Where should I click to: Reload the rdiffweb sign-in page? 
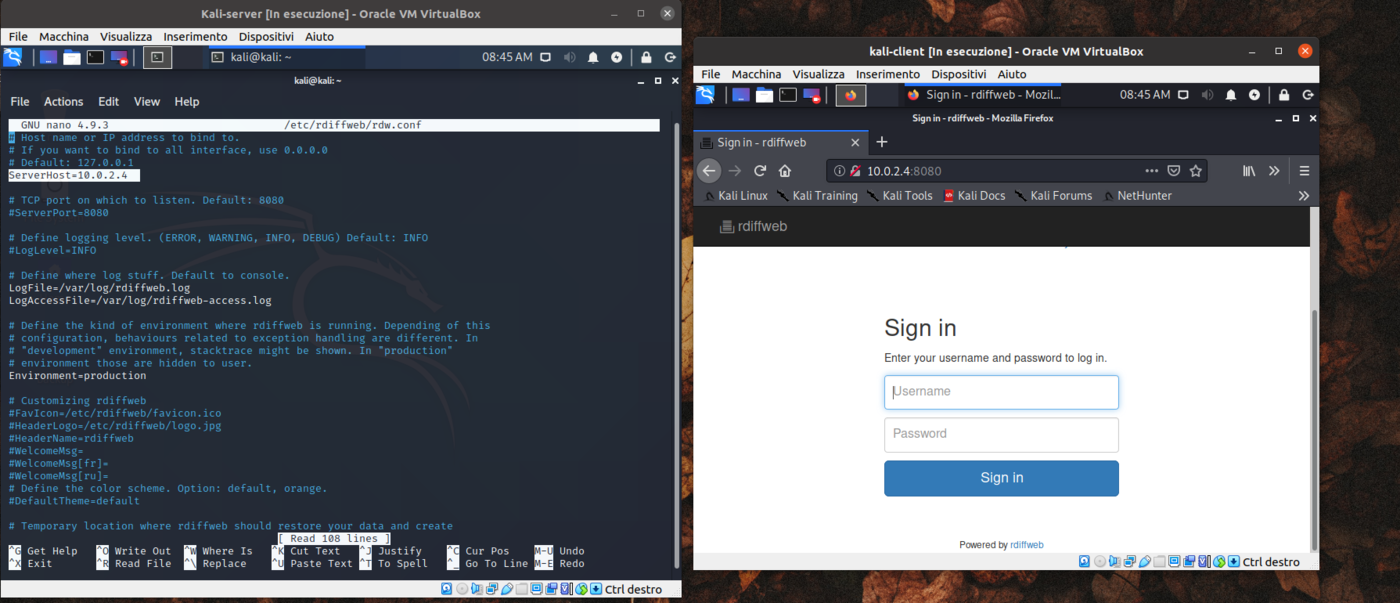(760, 171)
